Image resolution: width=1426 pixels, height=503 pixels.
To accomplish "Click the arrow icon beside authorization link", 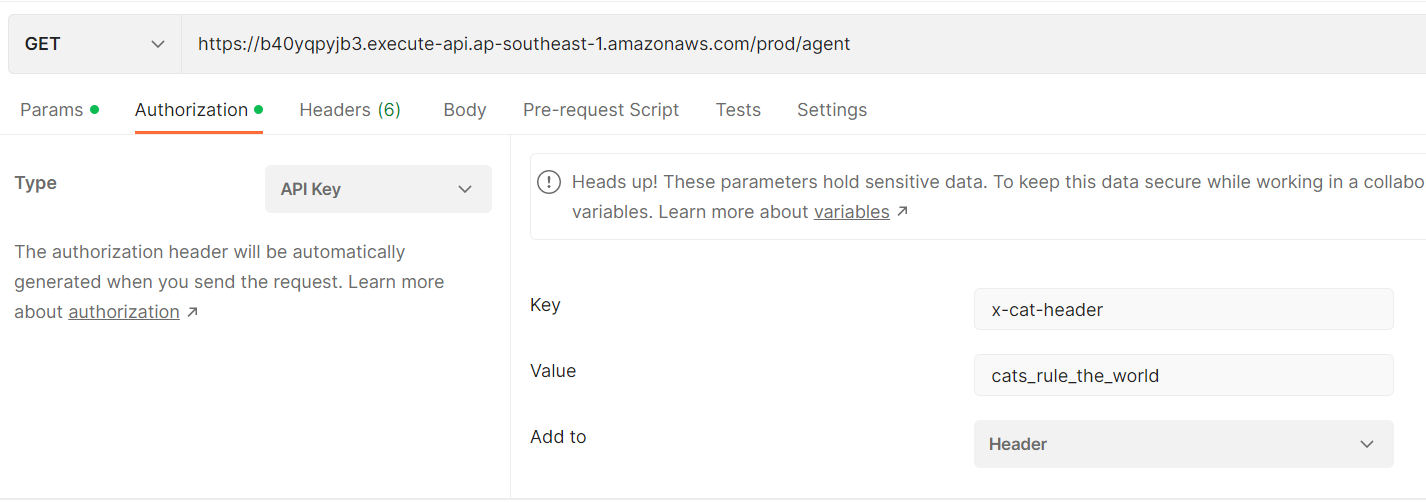I will pyautogui.click(x=192, y=312).
